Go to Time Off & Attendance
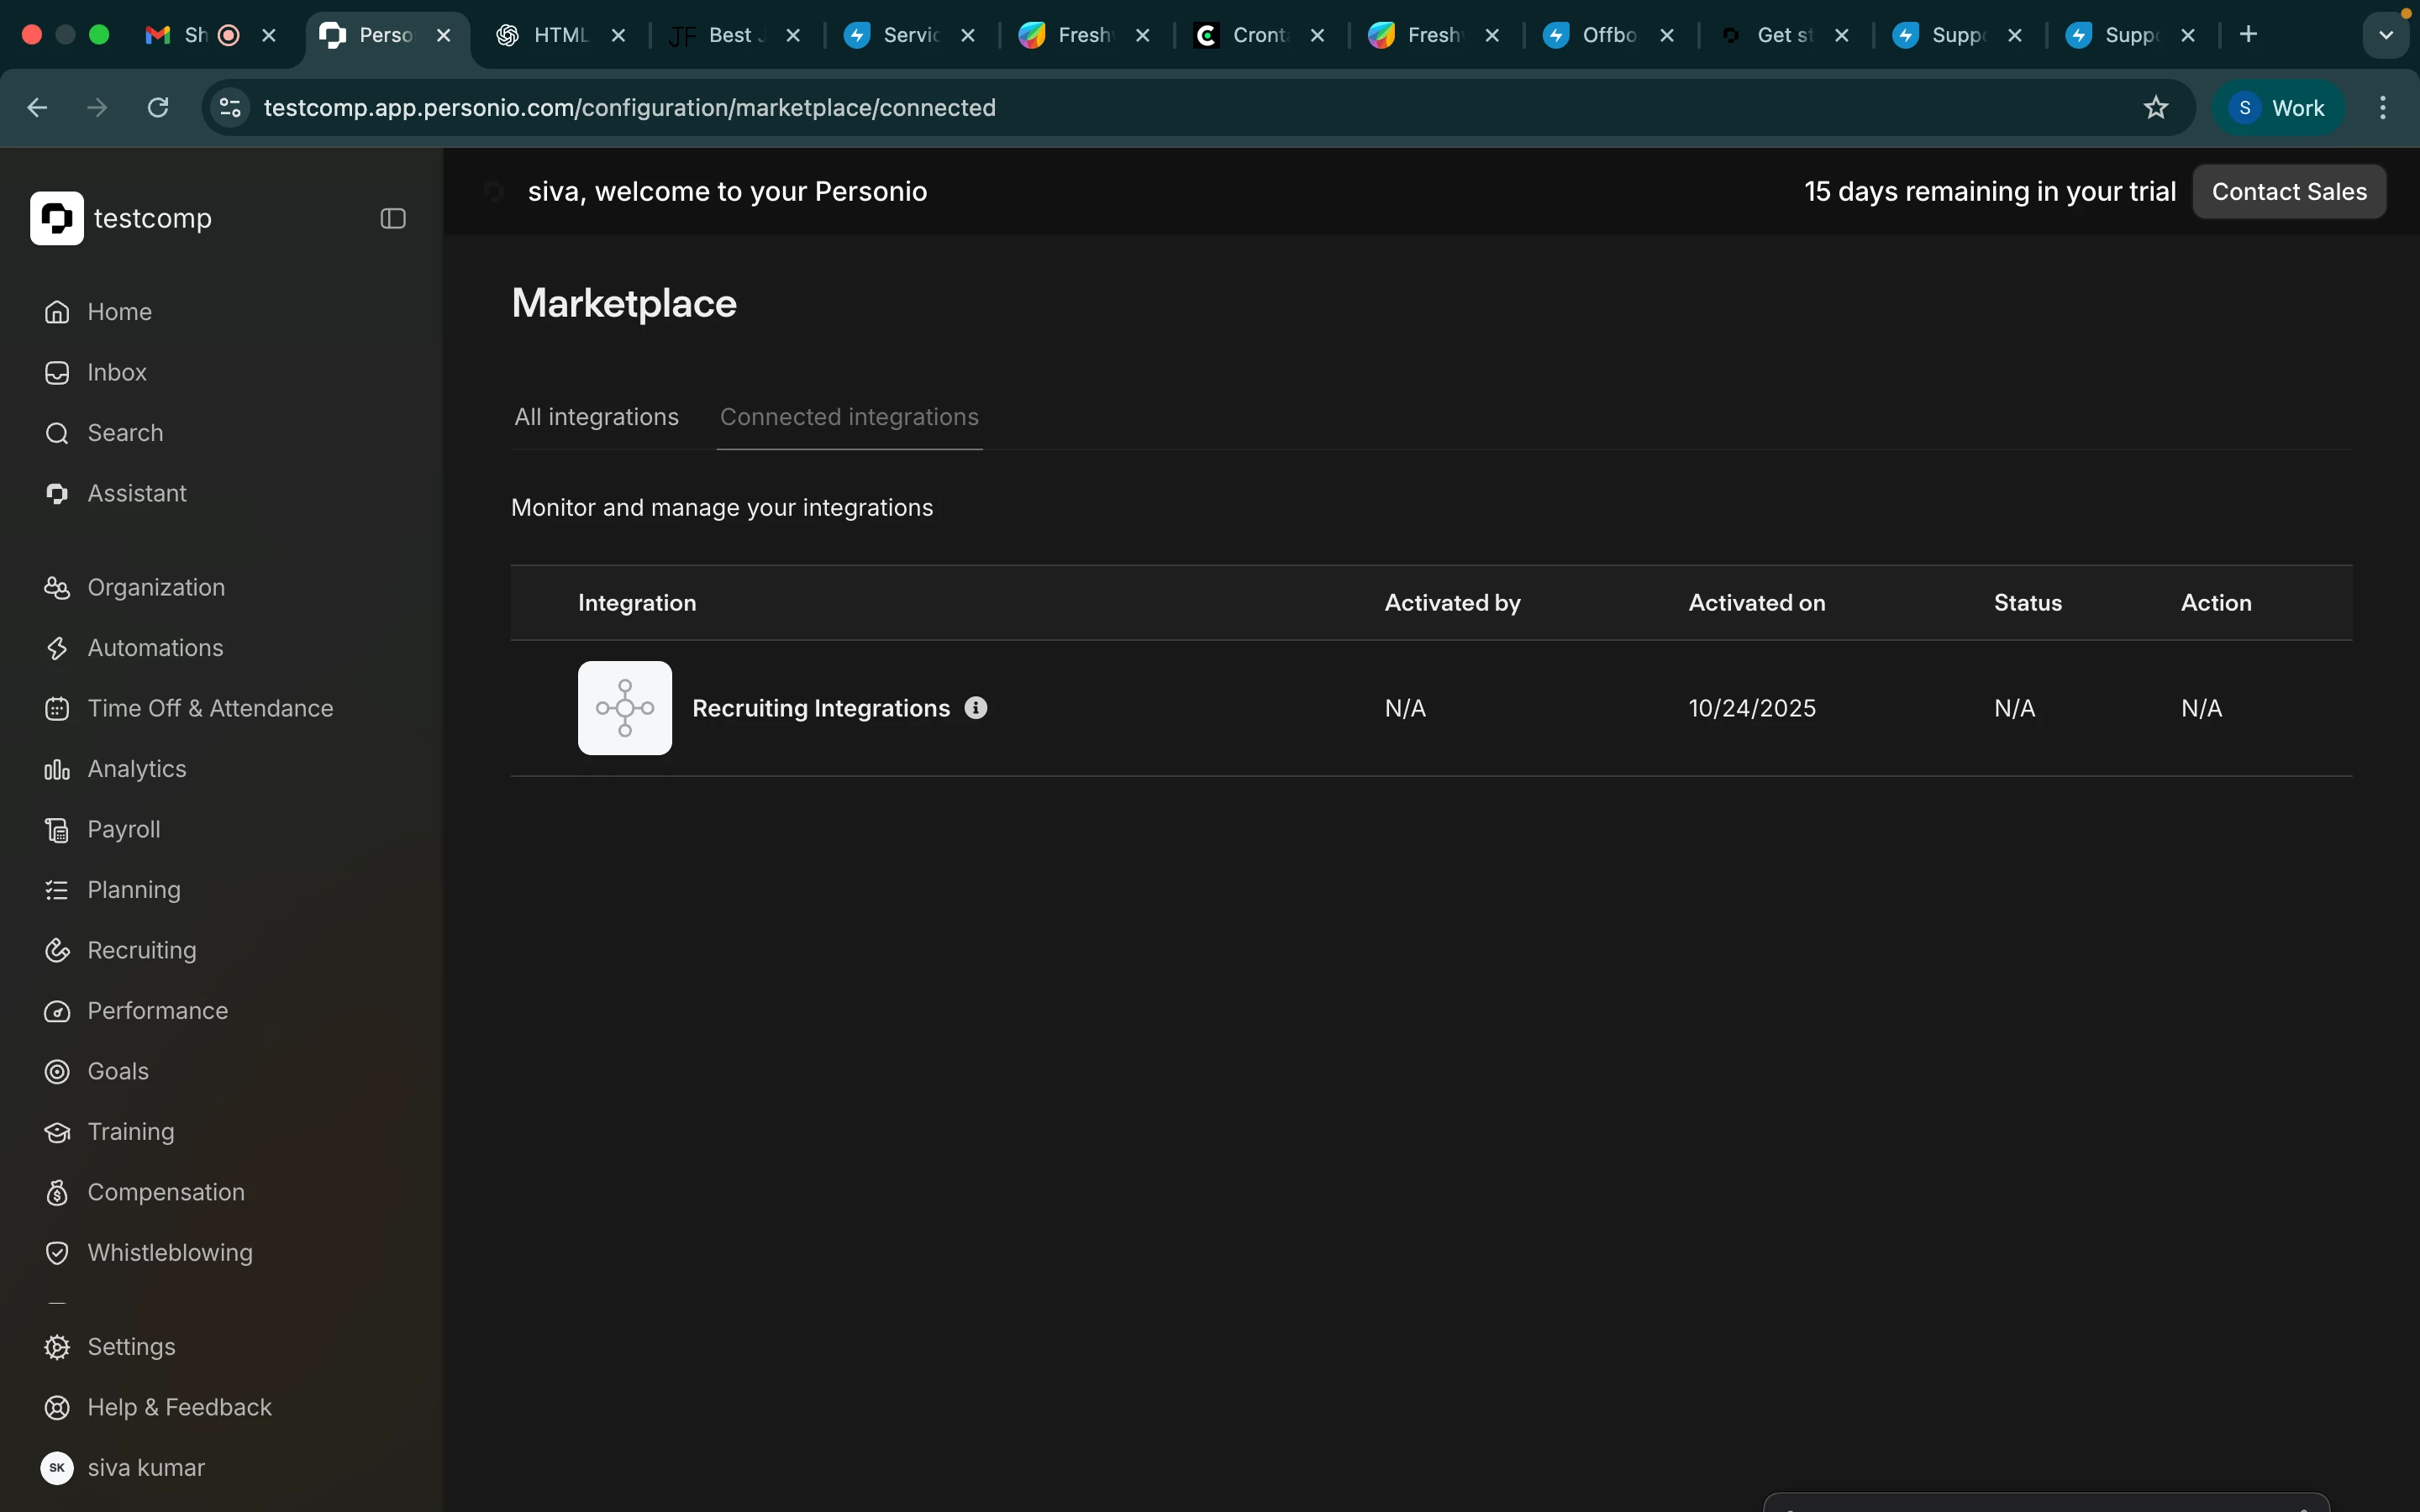Viewport: 2420px width, 1512px height. [x=210, y=709]
